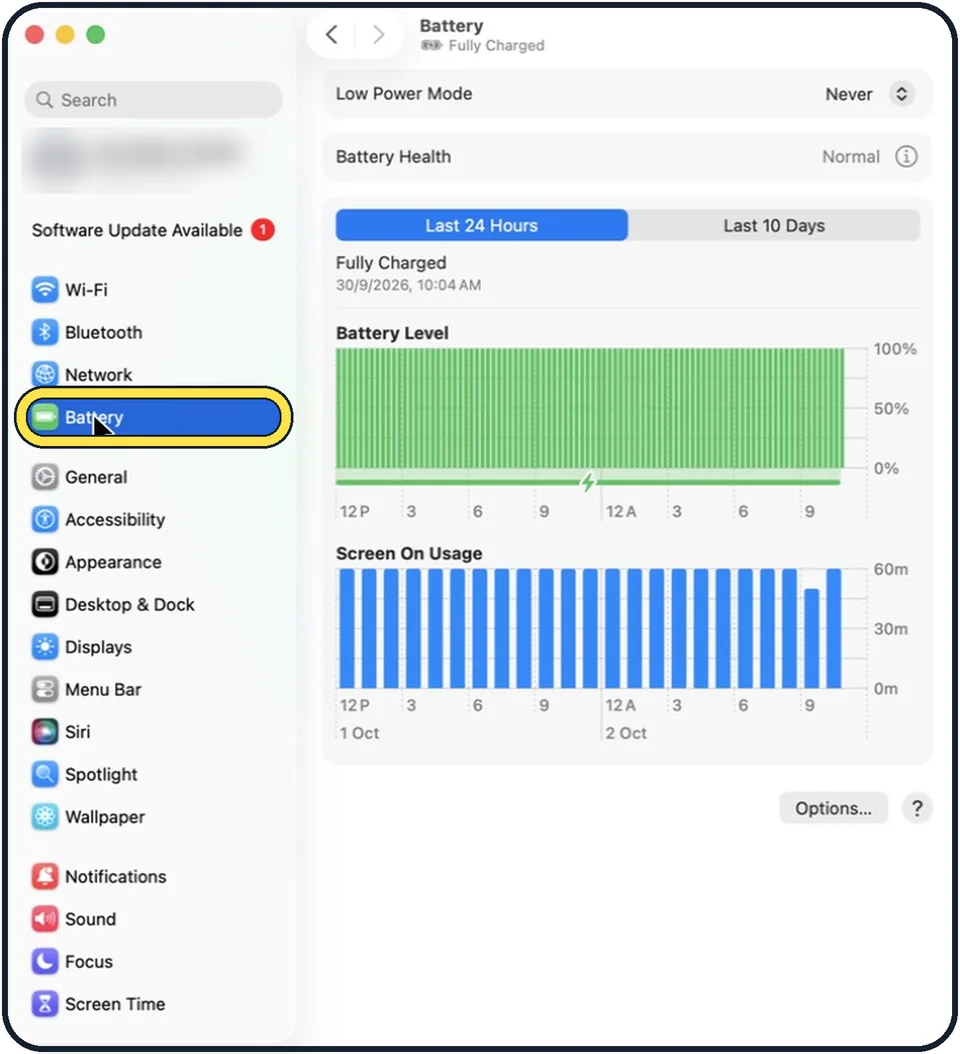Viewport: 960px width, 1054px height.
Task: Click the green Battery icon in sidebar
Action: (x=44, y=417)
